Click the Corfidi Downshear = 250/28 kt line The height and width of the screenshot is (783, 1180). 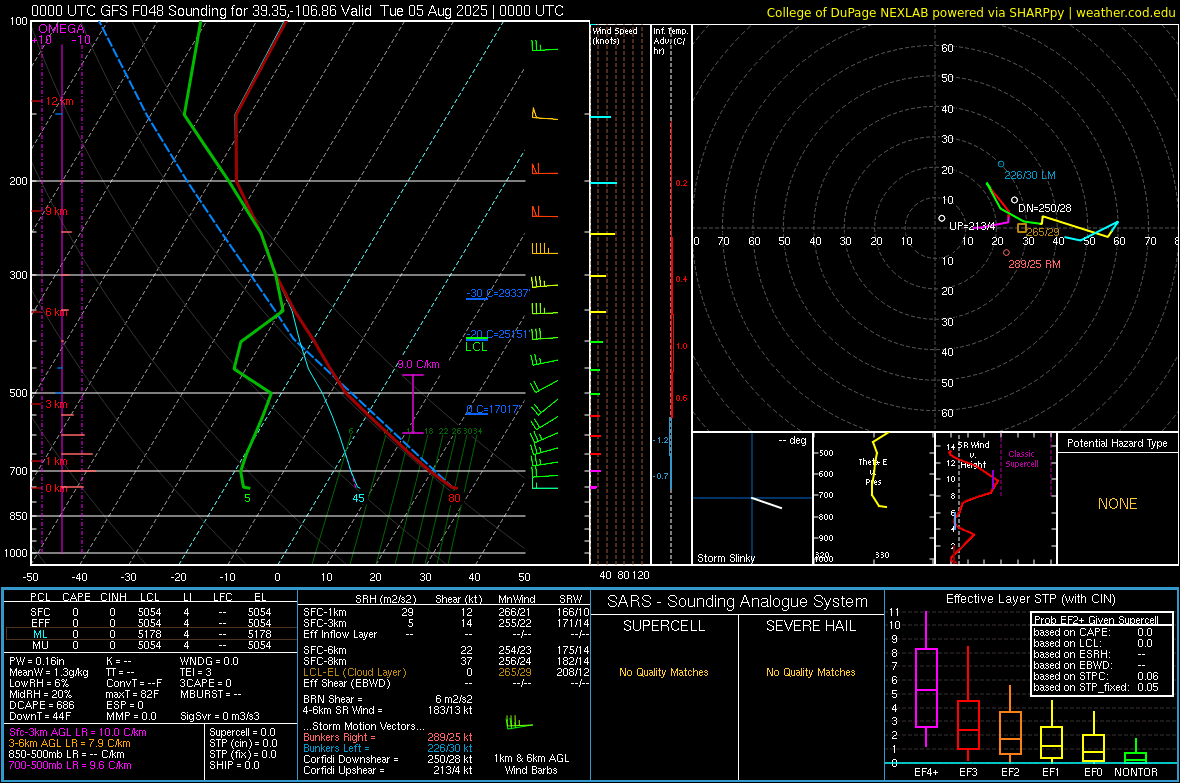coord(388,759)
